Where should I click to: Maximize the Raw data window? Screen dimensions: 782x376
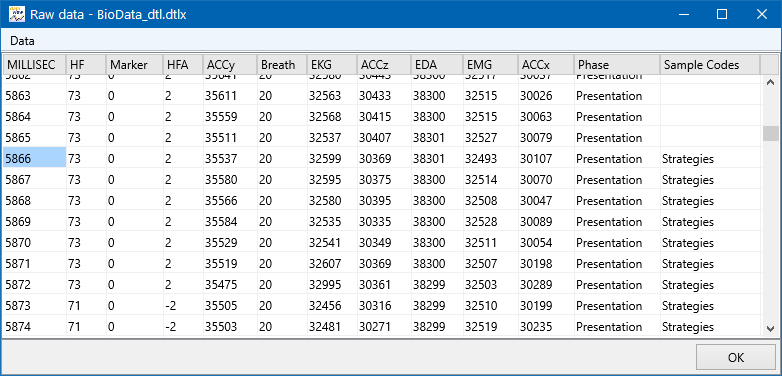coord(722,14)
